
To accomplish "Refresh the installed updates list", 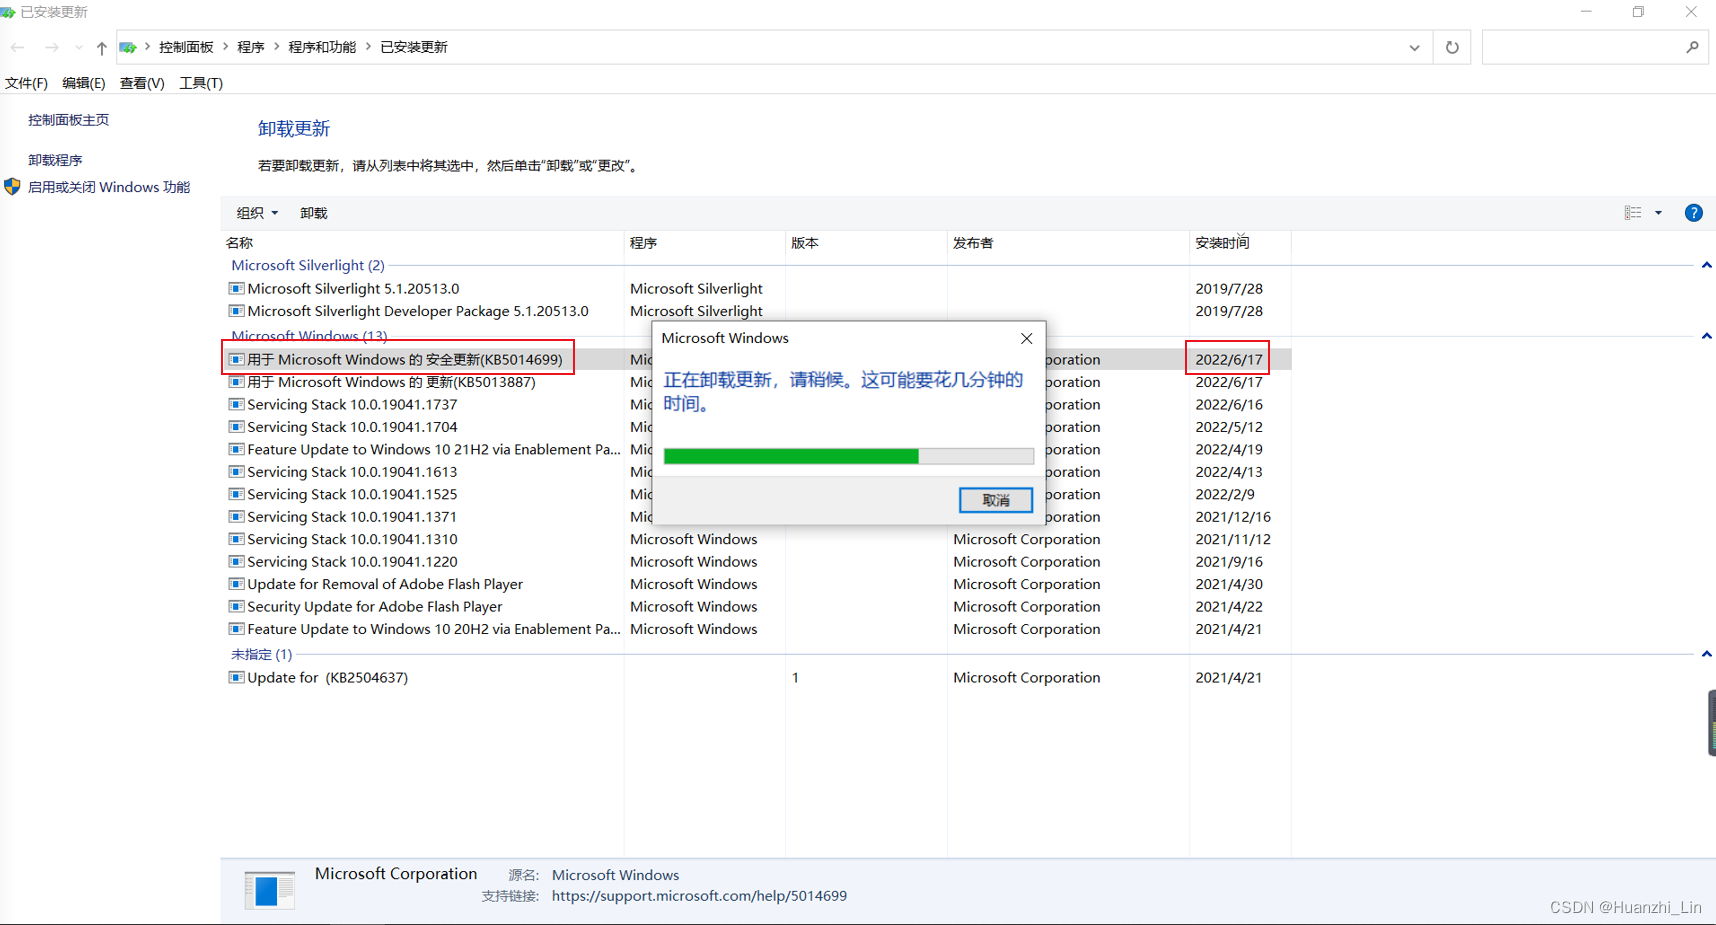I will point(1452,47).
